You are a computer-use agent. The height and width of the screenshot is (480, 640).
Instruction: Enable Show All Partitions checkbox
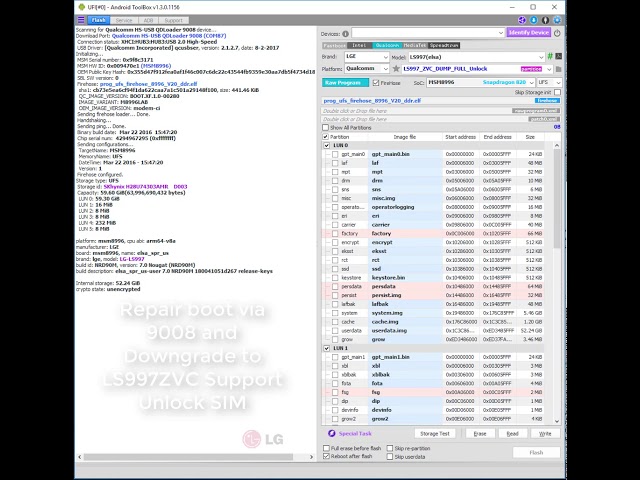(325, 128)
